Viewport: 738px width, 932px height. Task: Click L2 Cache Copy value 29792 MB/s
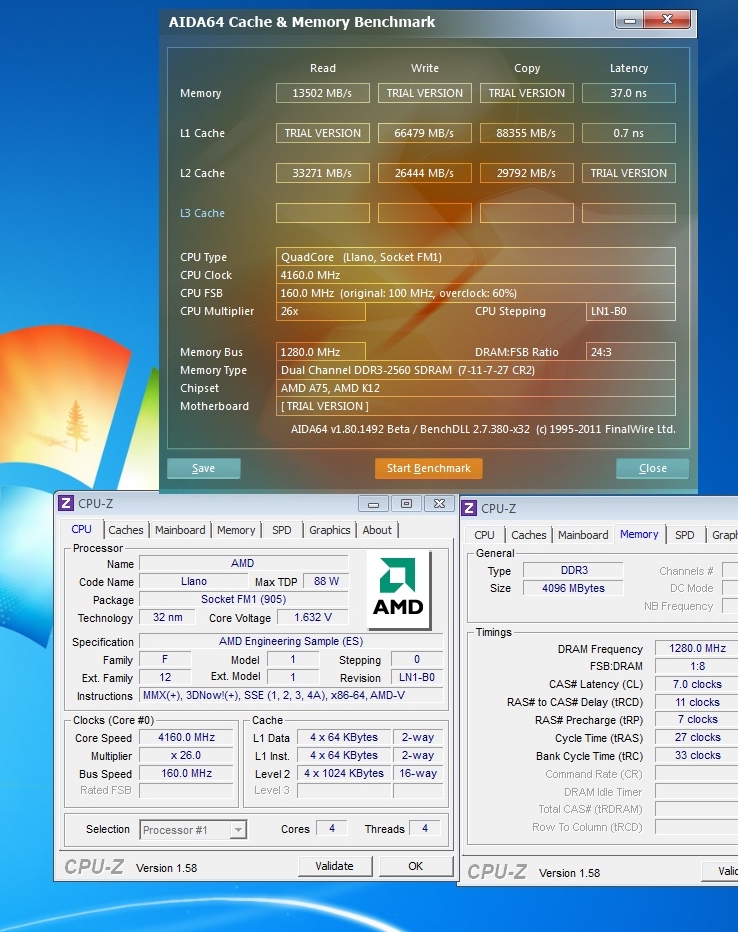tap(527, 173)
